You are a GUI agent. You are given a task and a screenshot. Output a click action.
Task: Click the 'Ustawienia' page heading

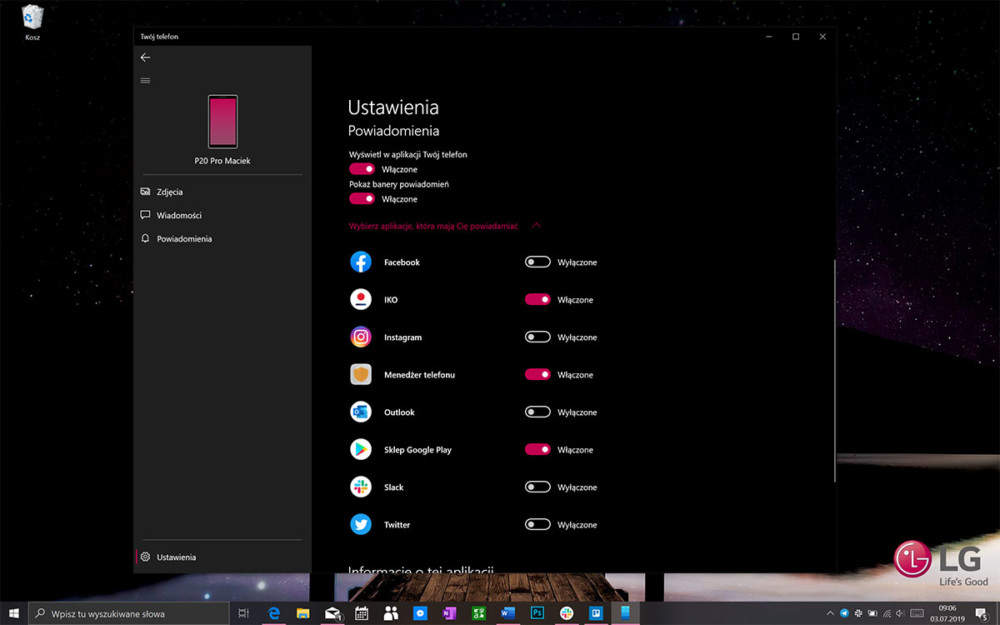(x=393, y=107)
